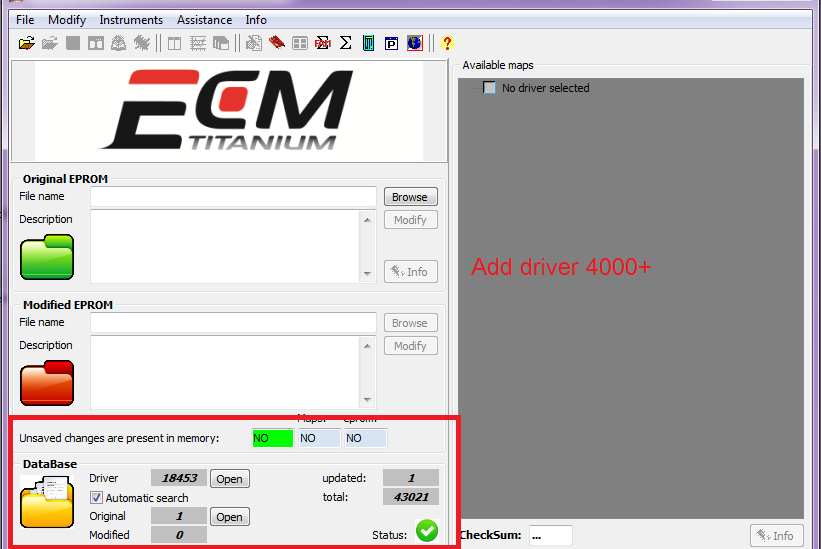Click down arrow of Original Description scrollbar
Image resolution: width=821 pixels, height=549 pixels.
(x=368, y=274)
